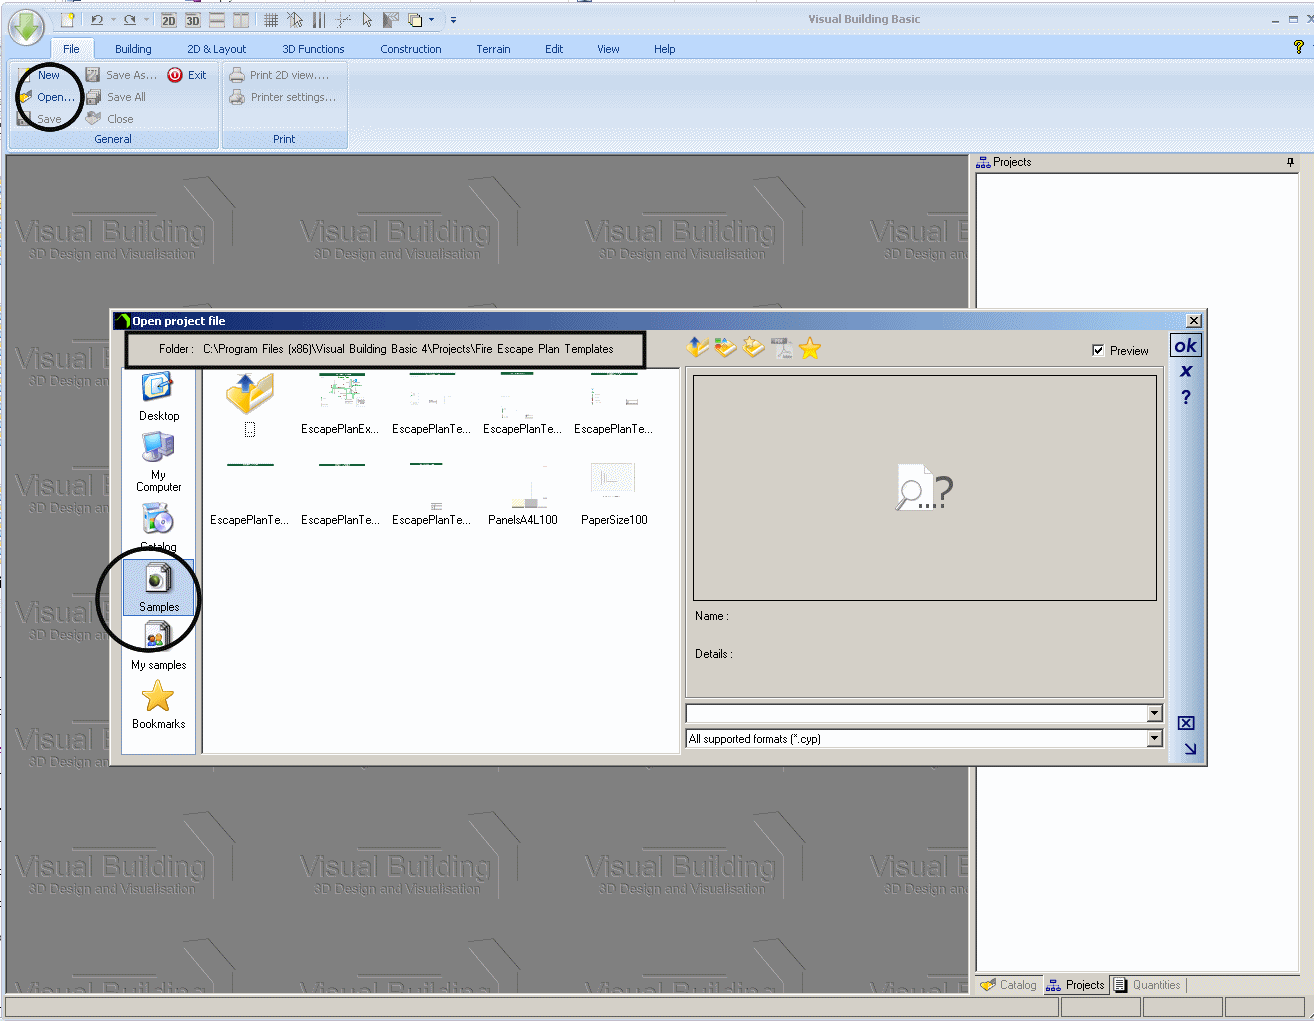Open the 2D & Layout tab

(216, 49)
